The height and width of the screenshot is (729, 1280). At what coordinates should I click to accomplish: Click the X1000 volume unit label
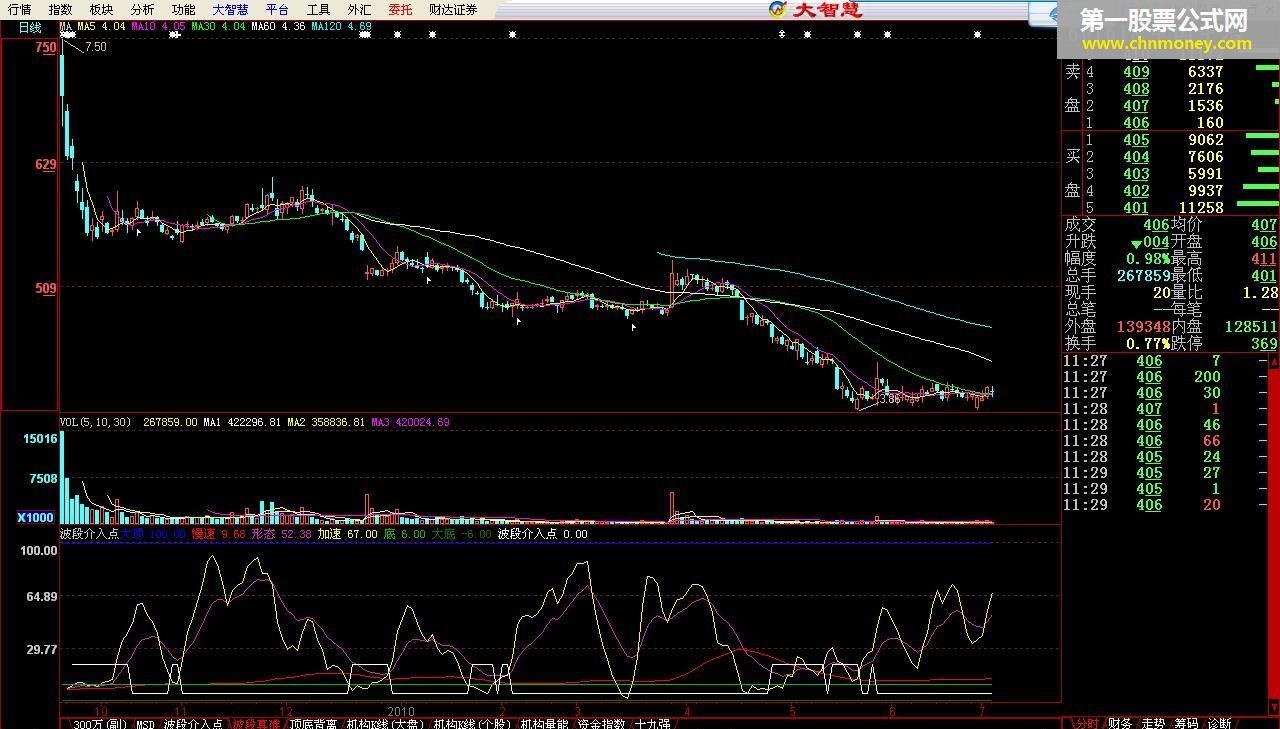tap(36, 517)
